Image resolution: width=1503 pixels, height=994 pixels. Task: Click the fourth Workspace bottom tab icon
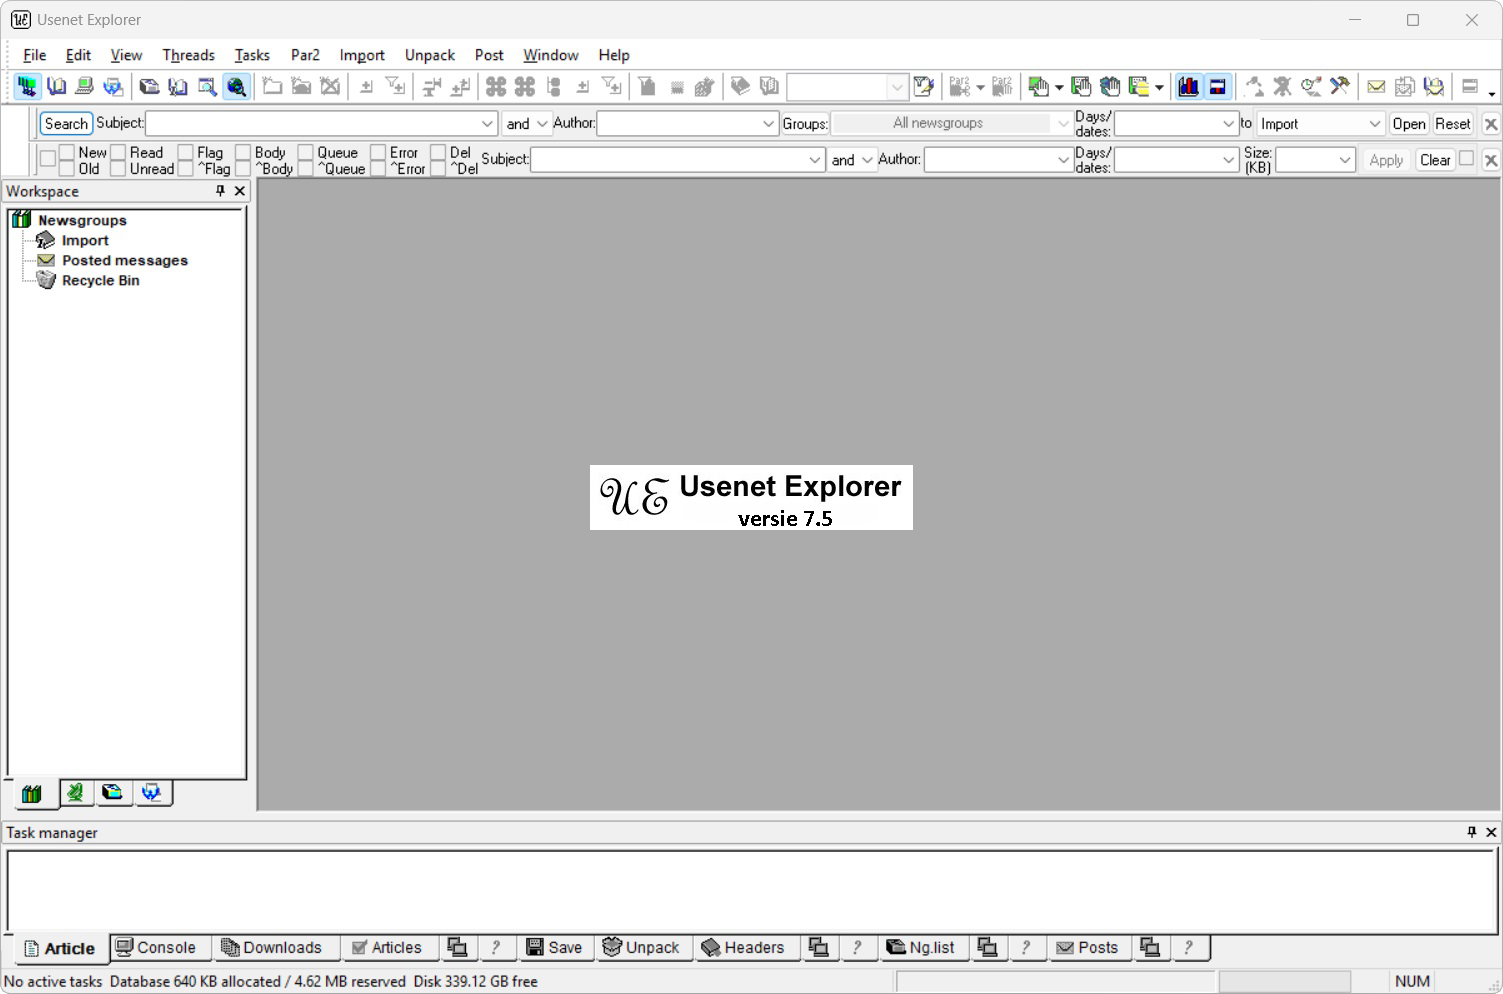click(151, 792)
